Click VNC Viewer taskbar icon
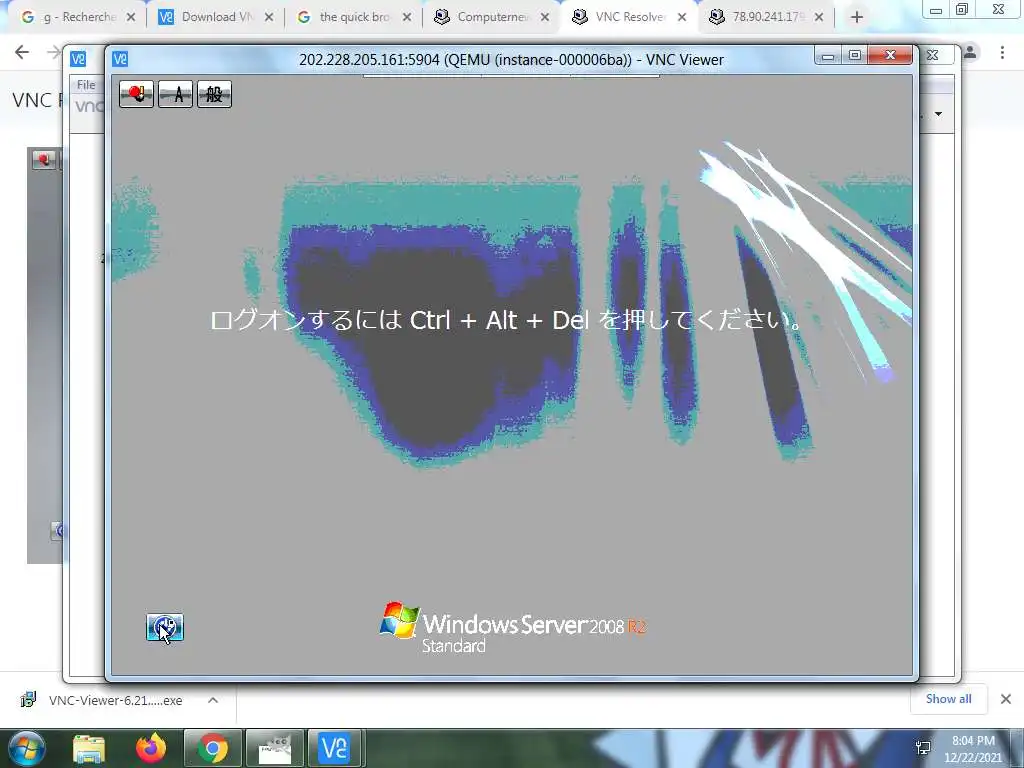 [x=334, y=748]
